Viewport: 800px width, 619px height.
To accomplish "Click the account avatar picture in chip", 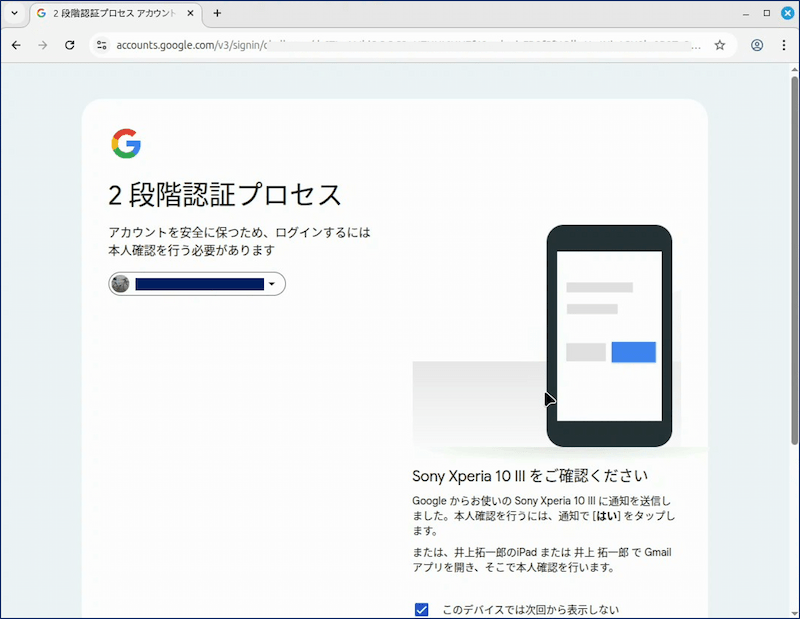I will point(120,284).
